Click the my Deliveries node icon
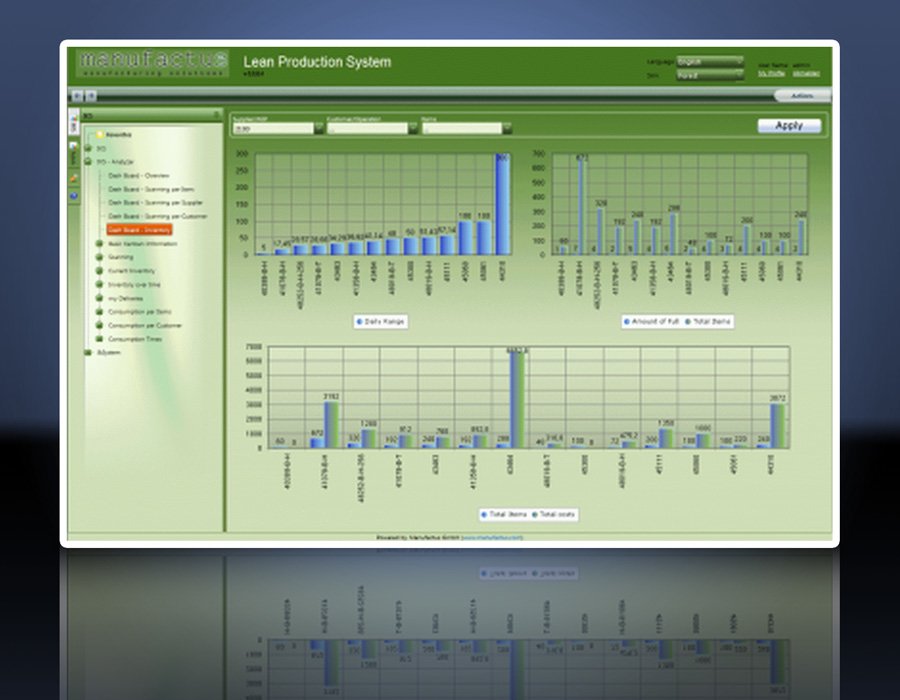The height and width of the screenshot is (700, 900). coord(99,298)
